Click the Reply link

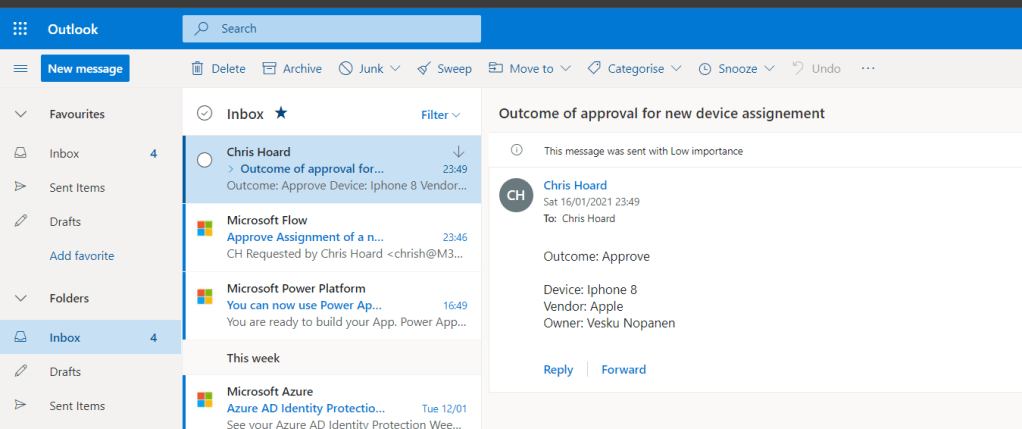[x=558, y=369]
